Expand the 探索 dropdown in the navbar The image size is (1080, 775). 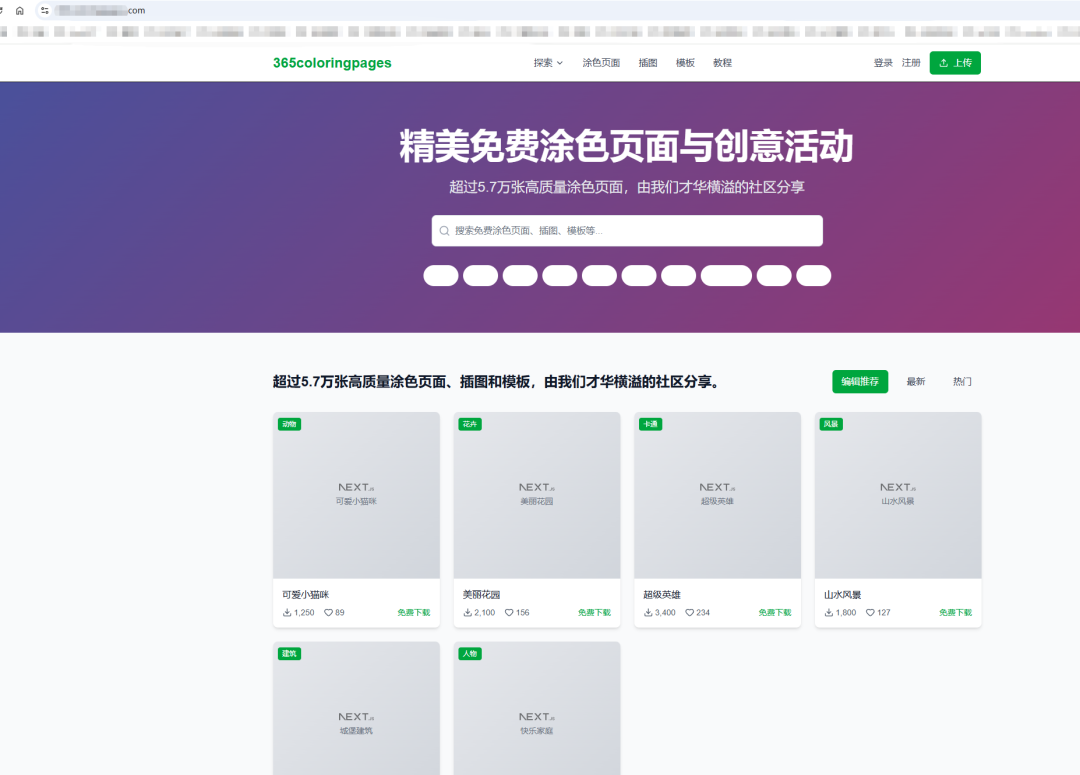point(548,62)
